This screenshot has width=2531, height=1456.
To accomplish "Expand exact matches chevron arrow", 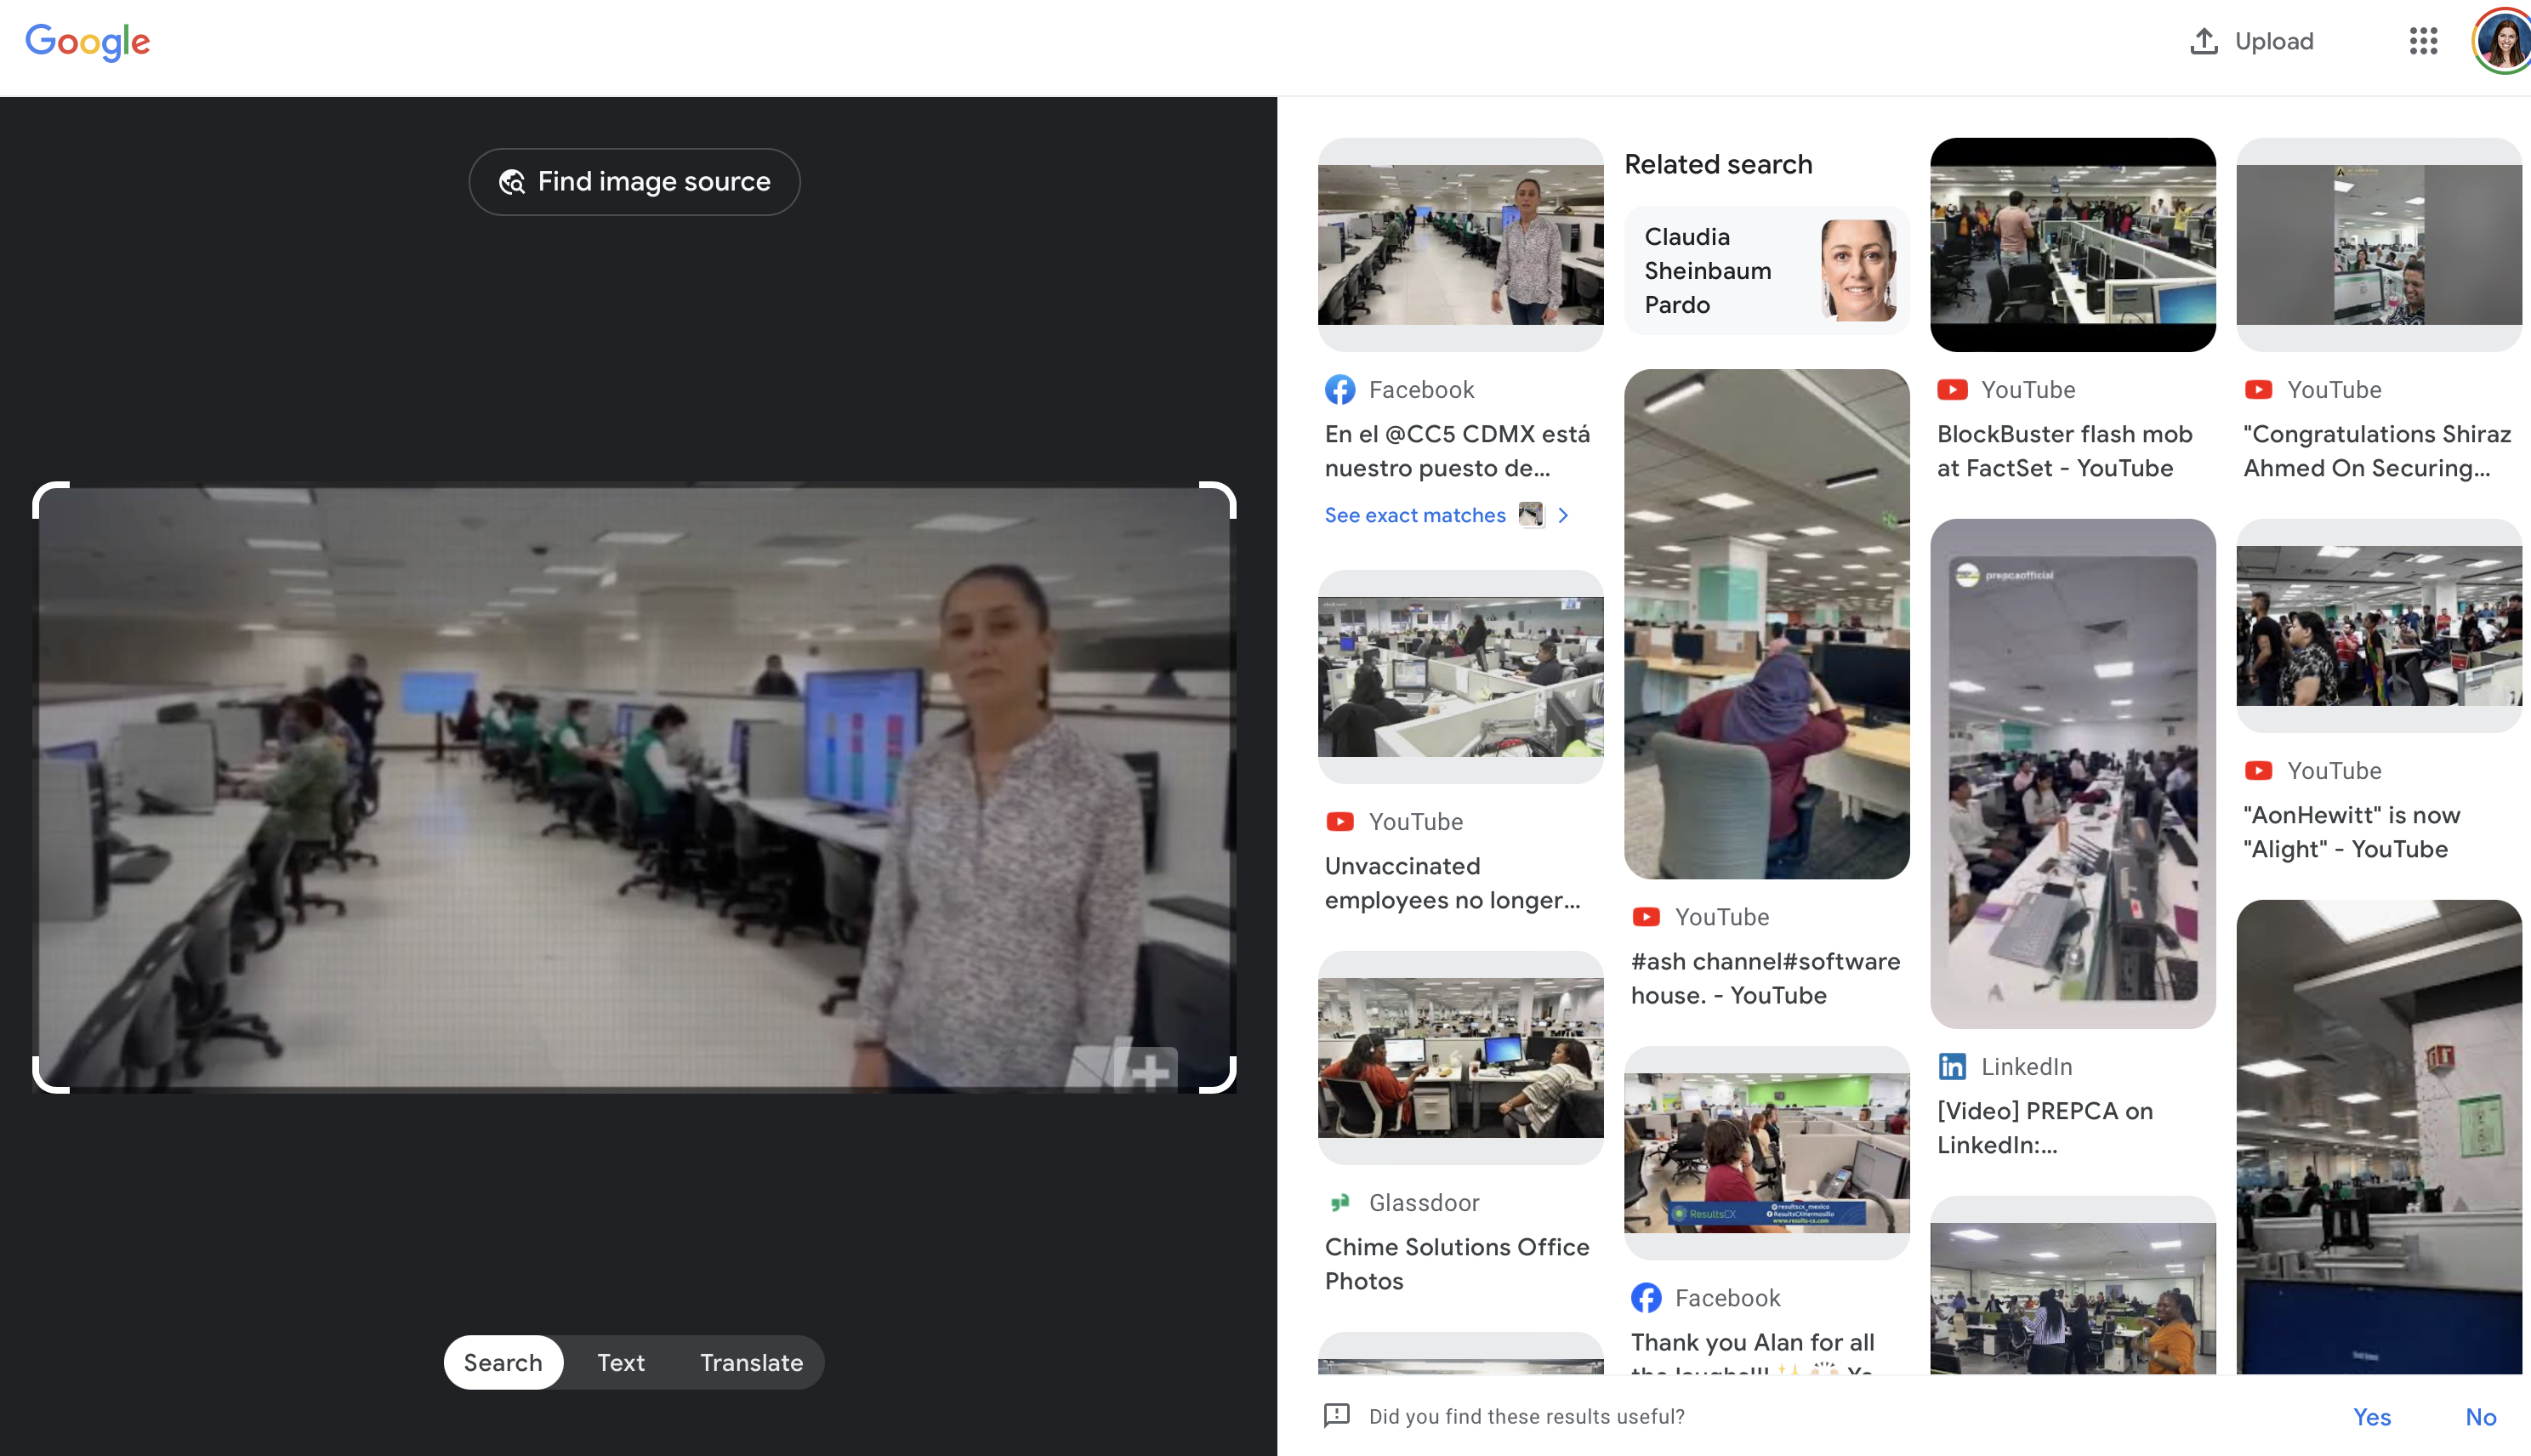I will (x=1563, y=515).
